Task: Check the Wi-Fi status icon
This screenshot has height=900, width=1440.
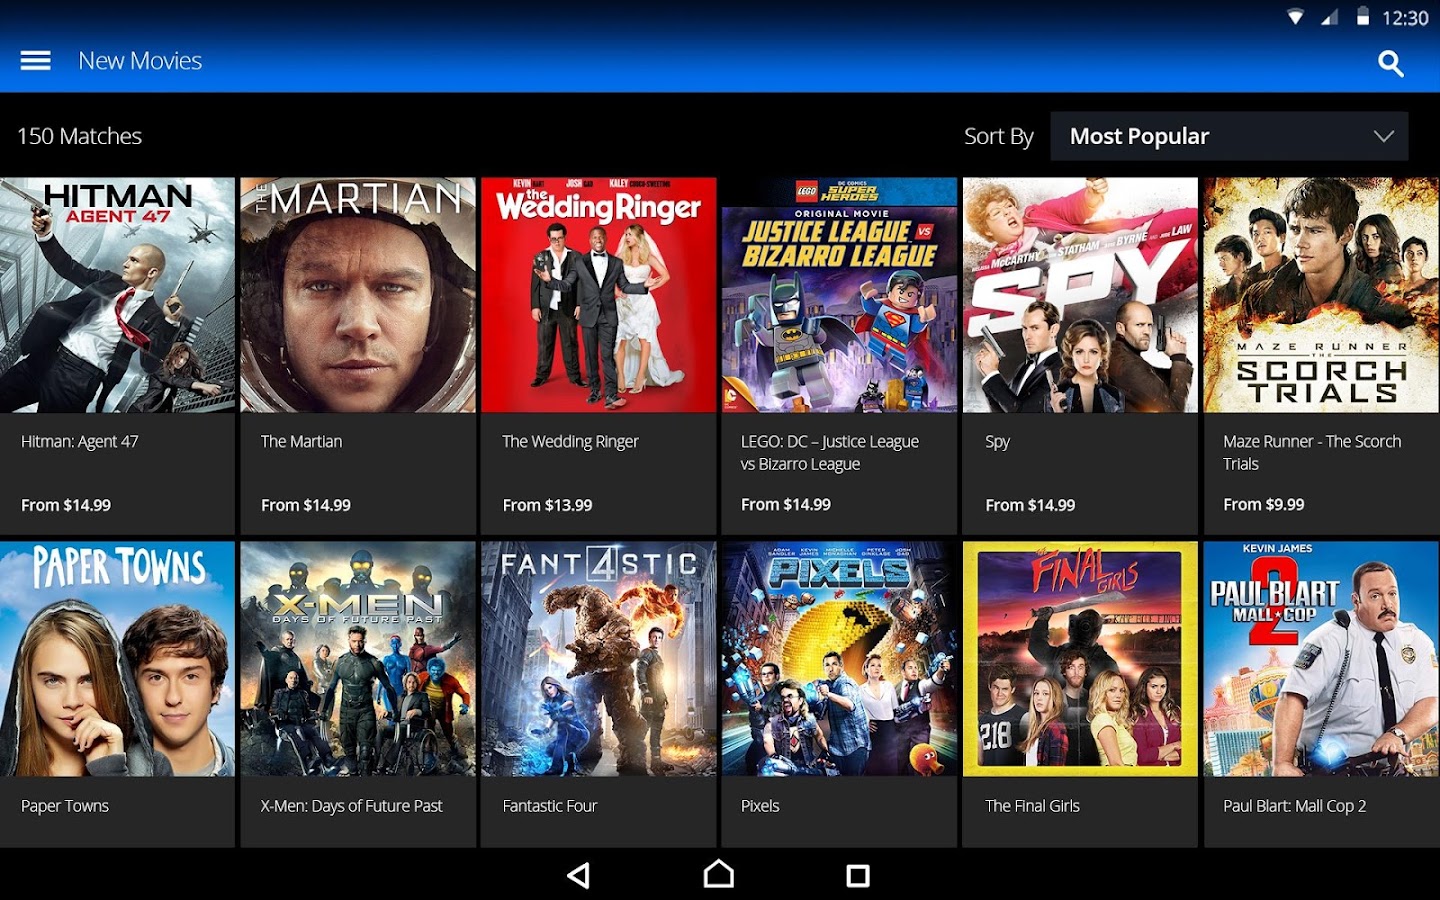Action: pos(1296,17)
